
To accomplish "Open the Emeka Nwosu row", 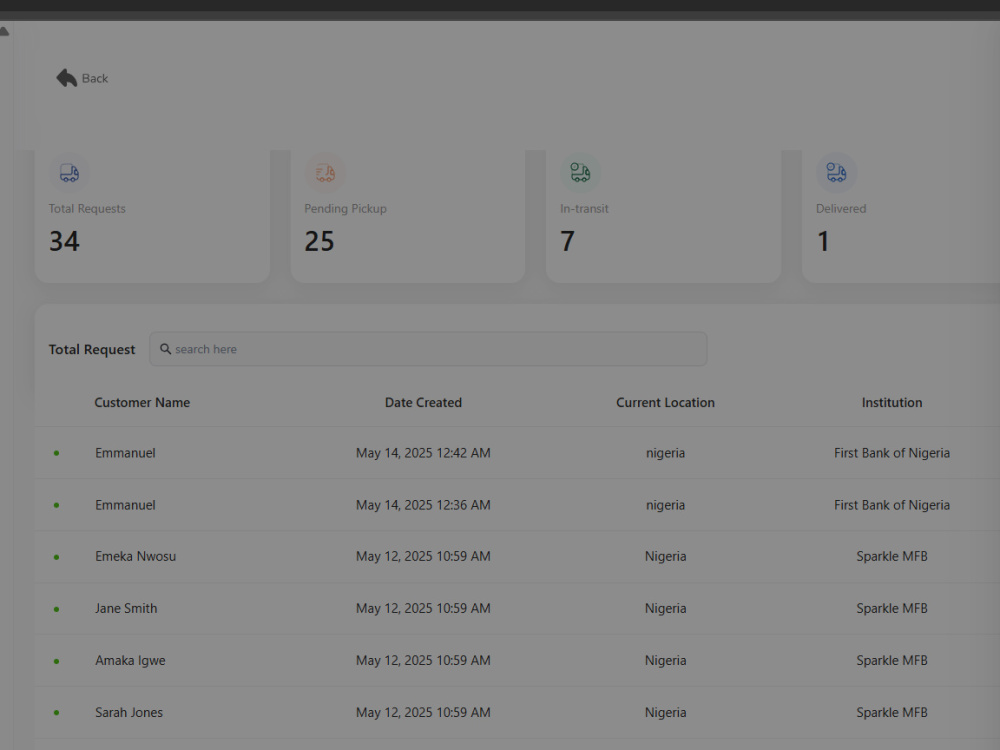I will click(517, 557).
